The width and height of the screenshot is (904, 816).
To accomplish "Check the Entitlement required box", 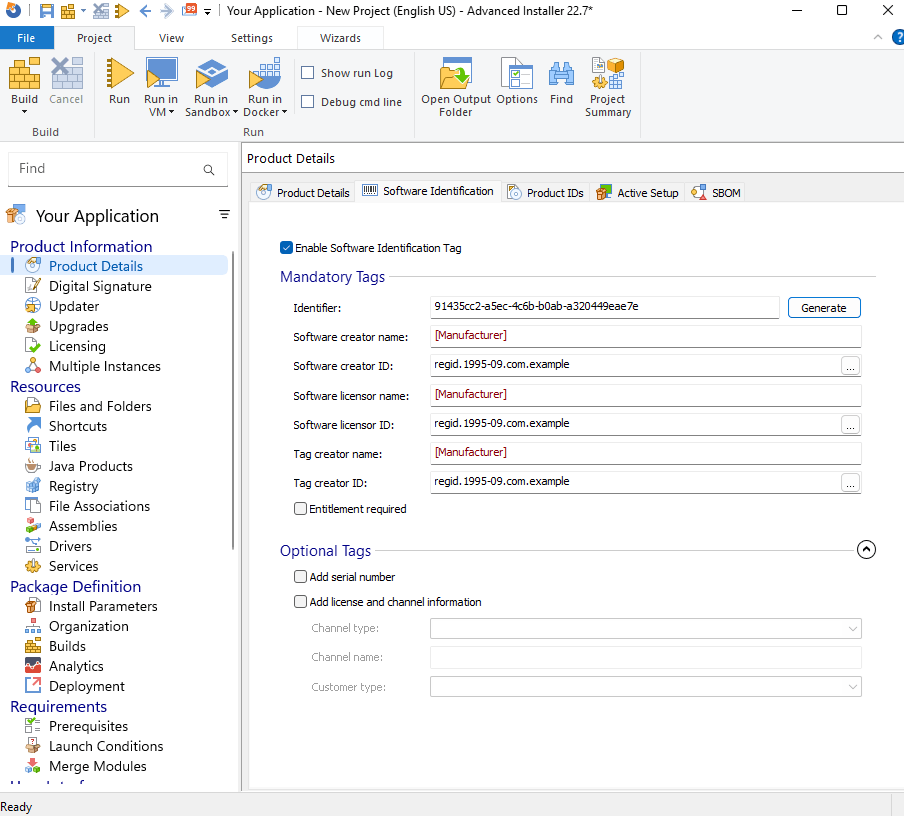I will coord(301,509).
